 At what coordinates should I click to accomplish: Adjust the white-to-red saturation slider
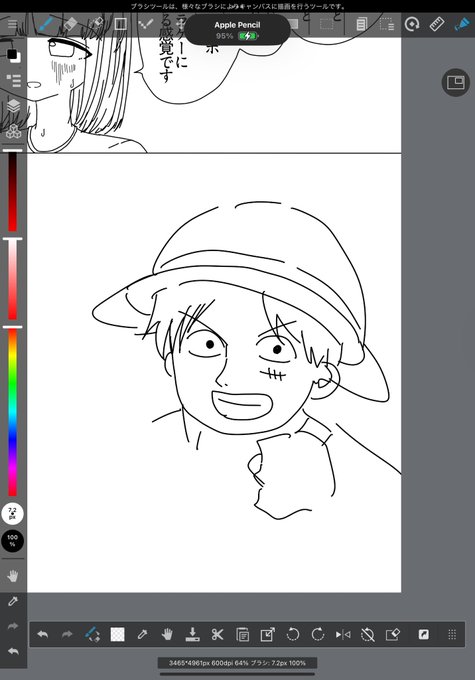[x=13, y=279]
